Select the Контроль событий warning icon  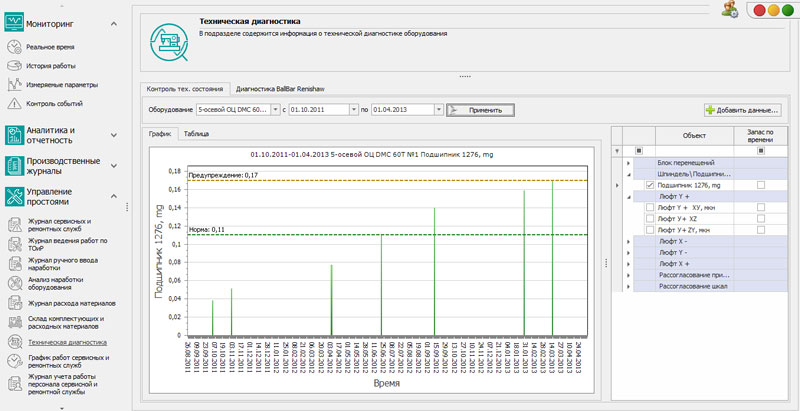[x=14, y=103]
